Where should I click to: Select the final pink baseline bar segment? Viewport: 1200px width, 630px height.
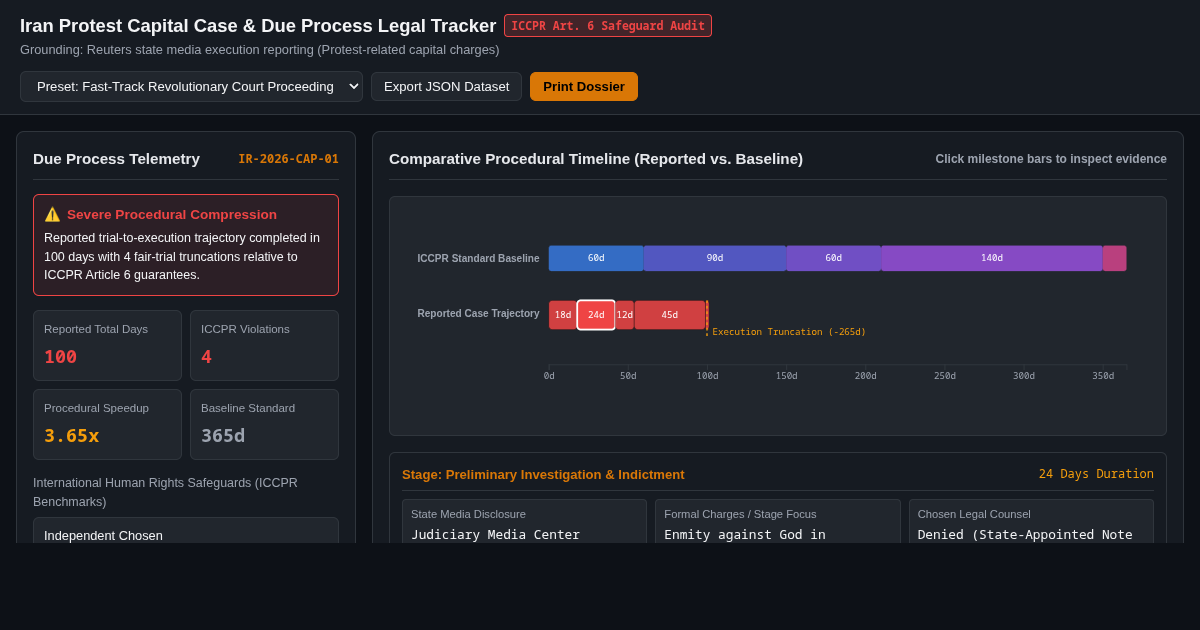click(1115, 258)
